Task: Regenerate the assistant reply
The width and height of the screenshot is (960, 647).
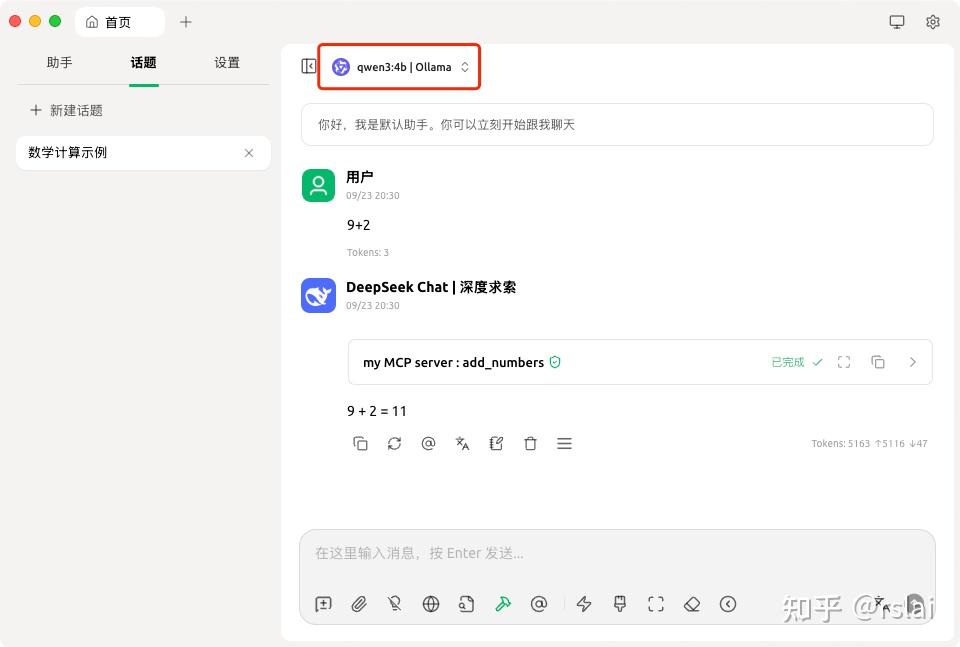Action: 394,443
